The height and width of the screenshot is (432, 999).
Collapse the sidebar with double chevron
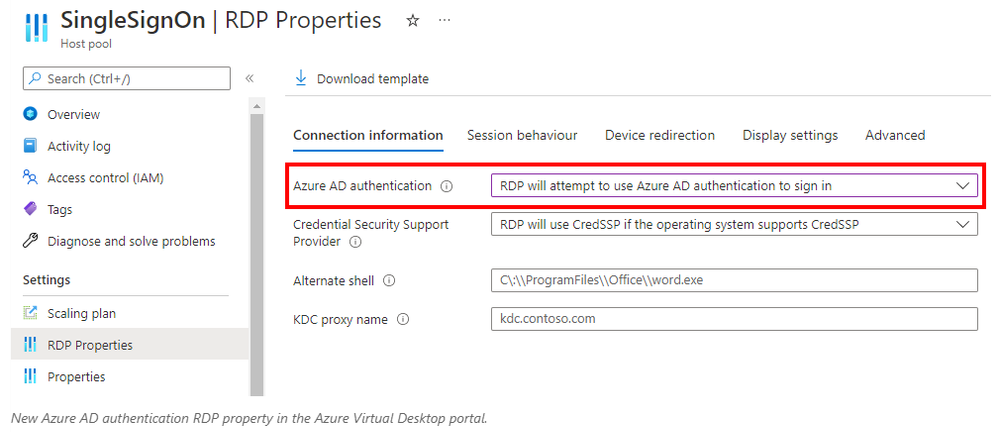(250, 78)
